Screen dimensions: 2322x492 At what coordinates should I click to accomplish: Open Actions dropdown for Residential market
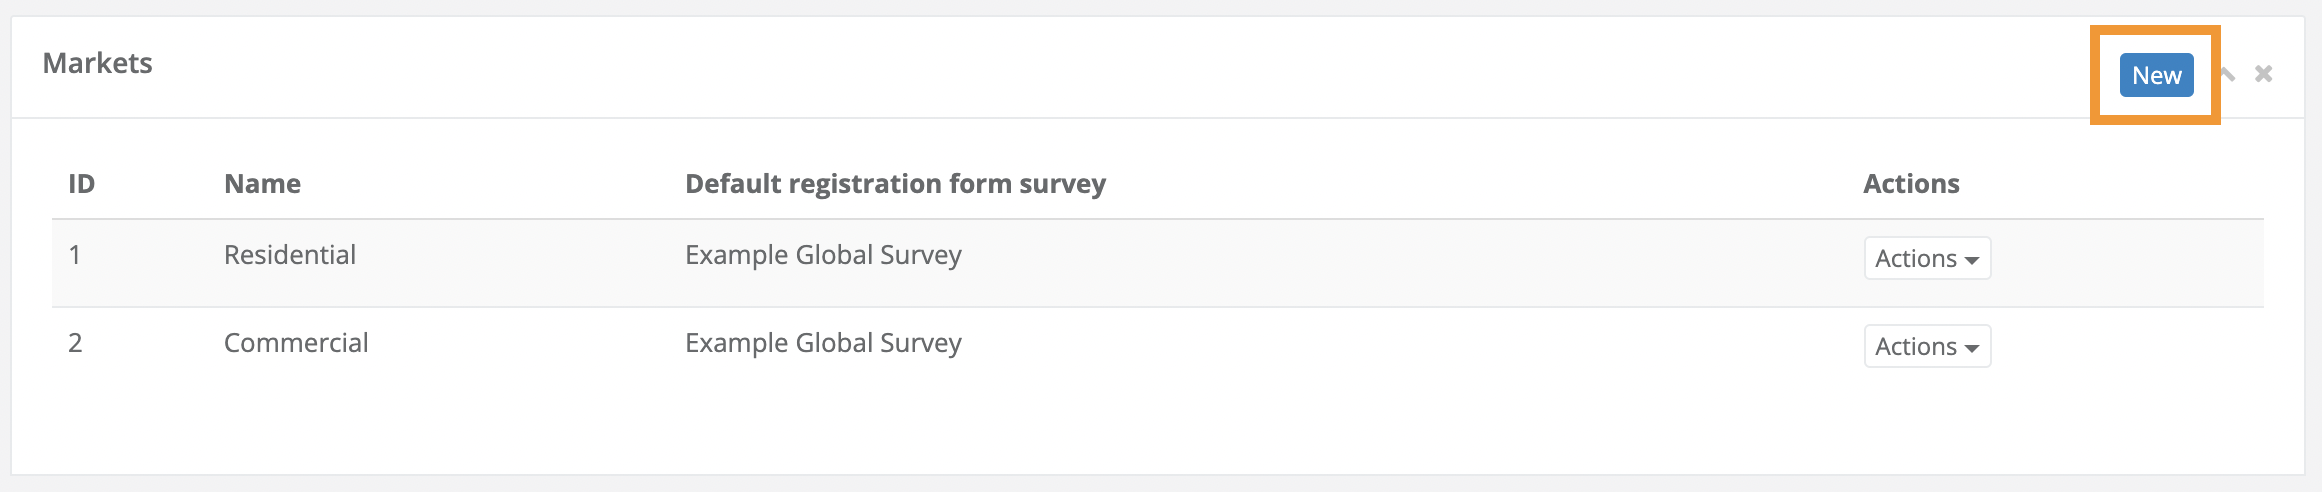[x=1926, y=258]
